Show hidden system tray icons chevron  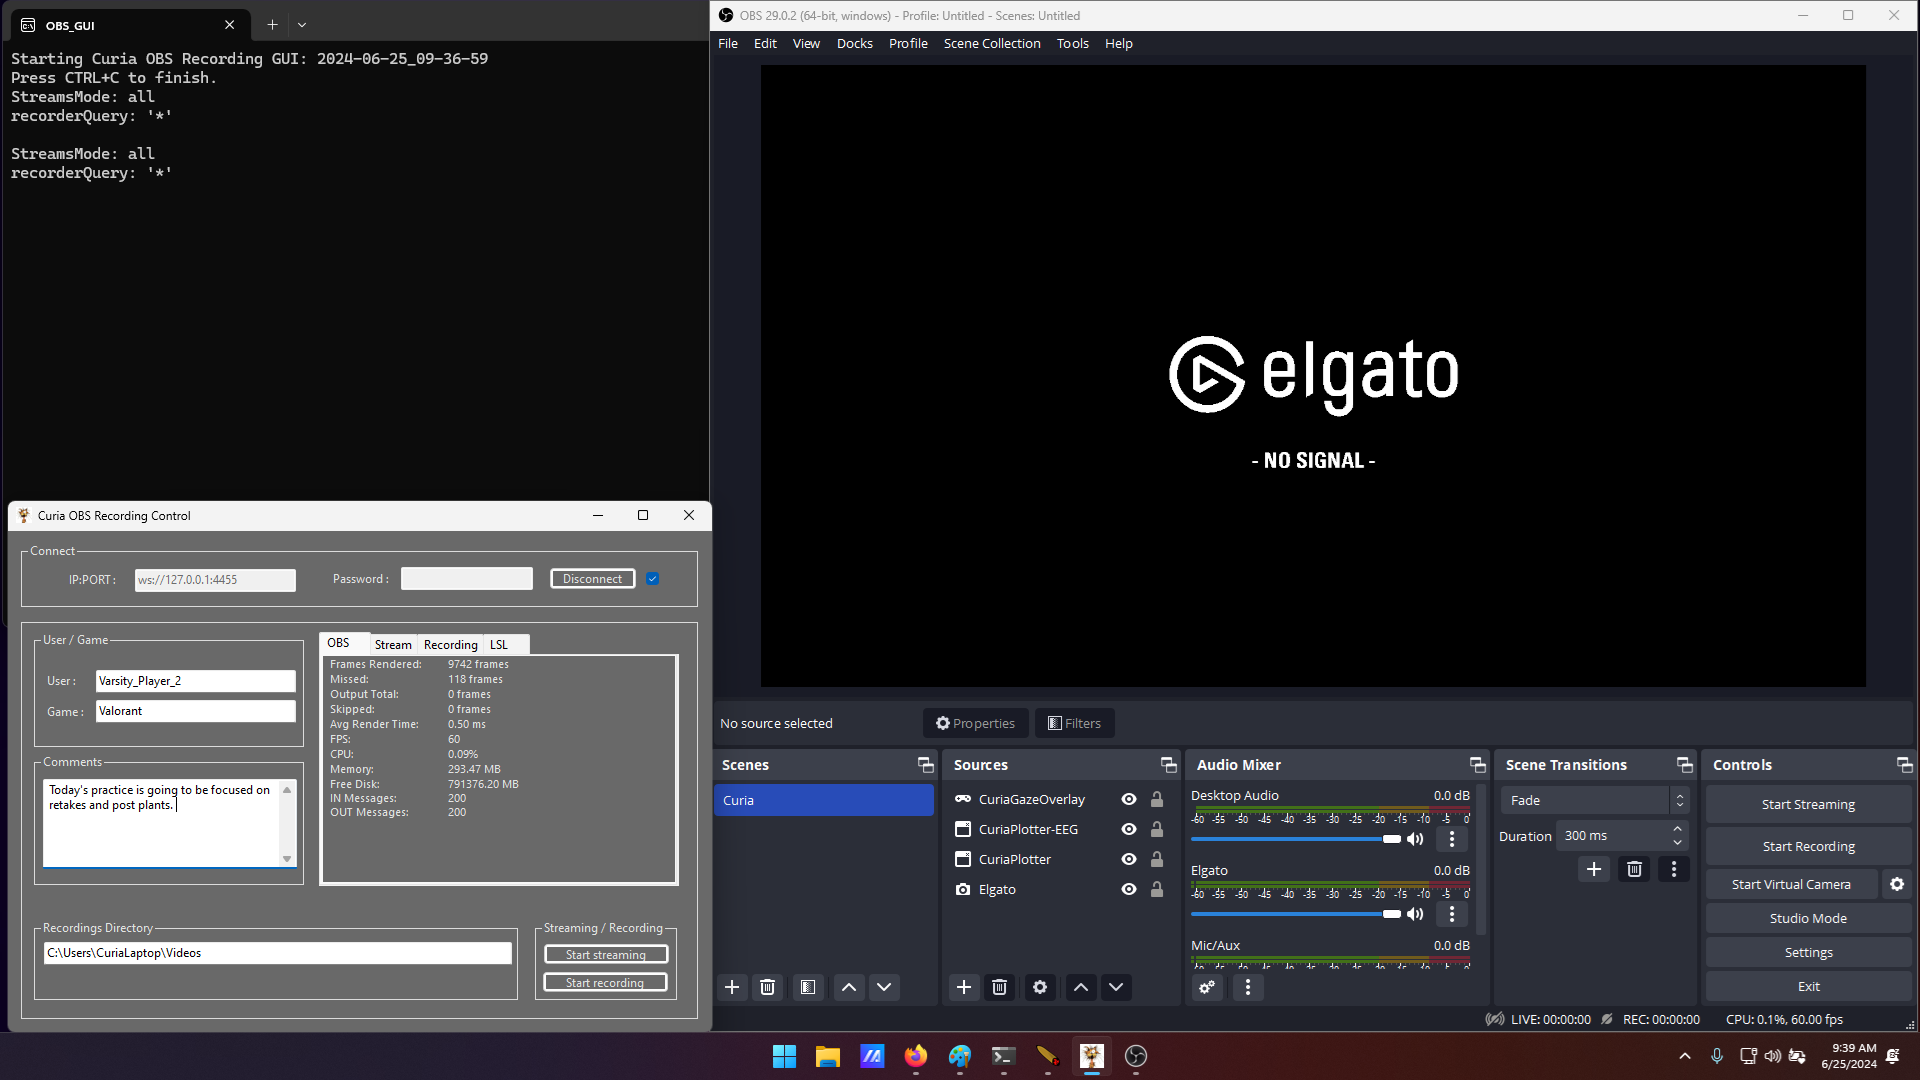click(1685, 1056)
